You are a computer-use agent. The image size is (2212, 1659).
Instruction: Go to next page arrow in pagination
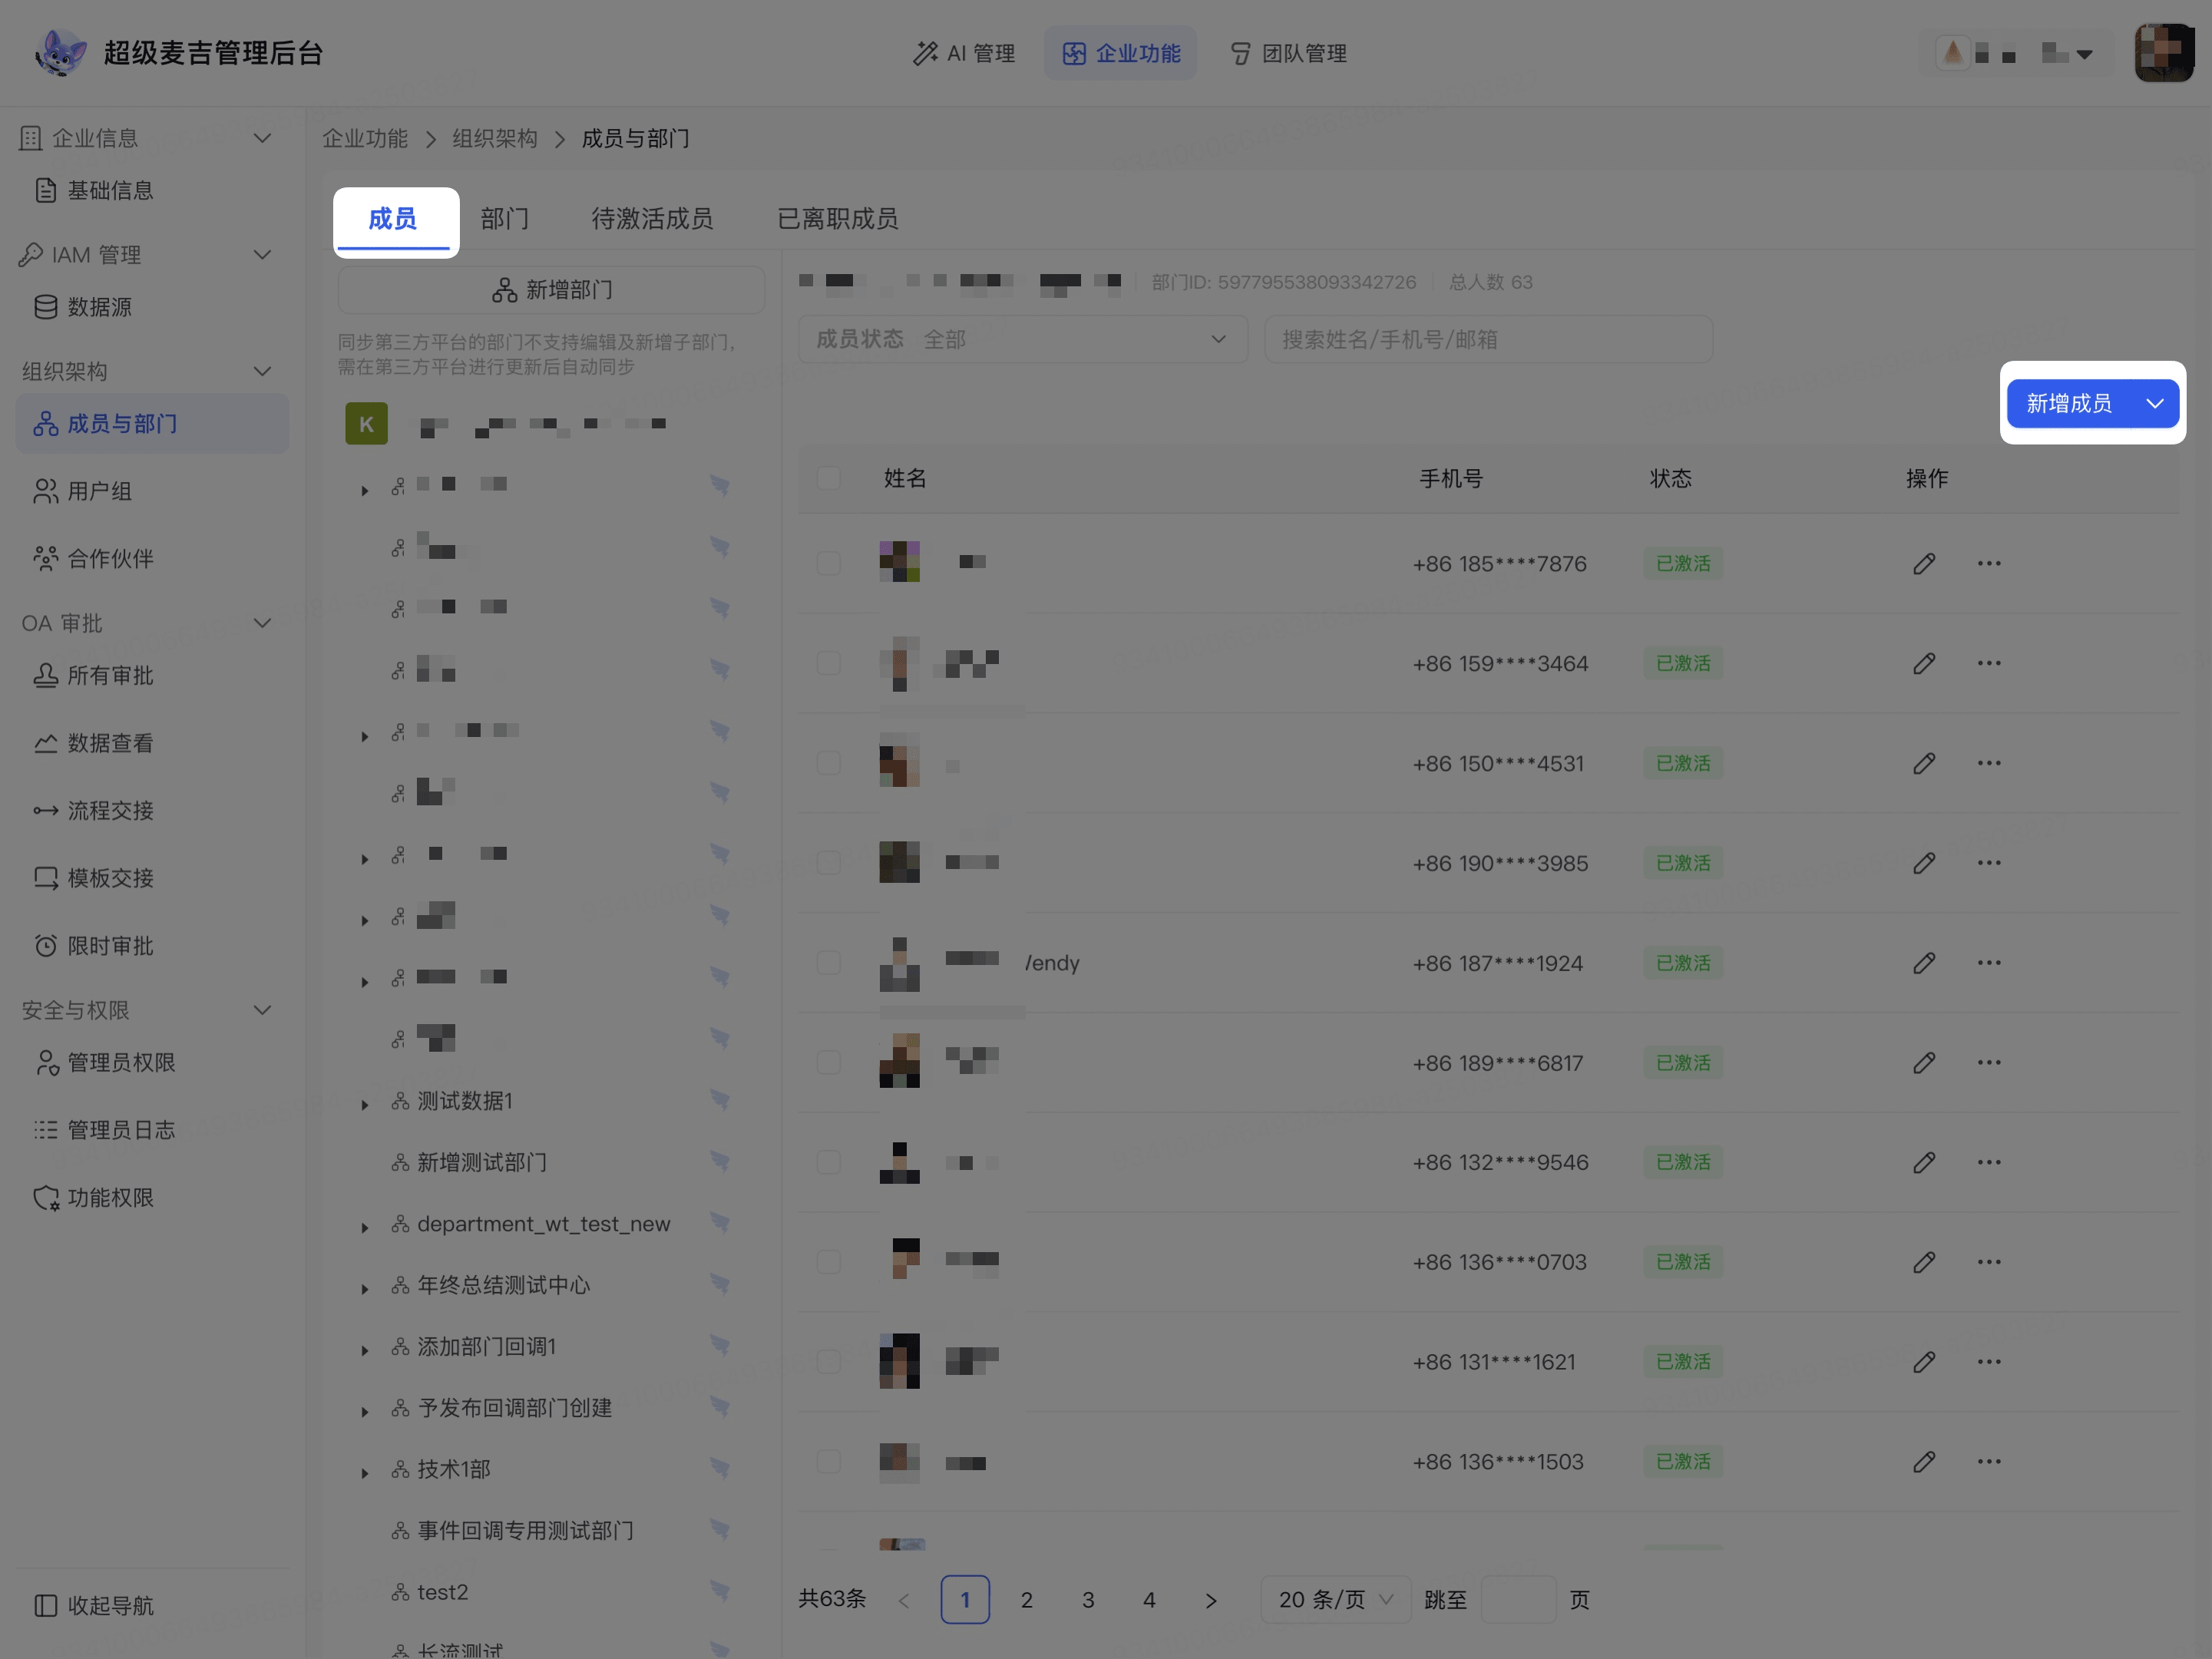coord(1211,1600)
